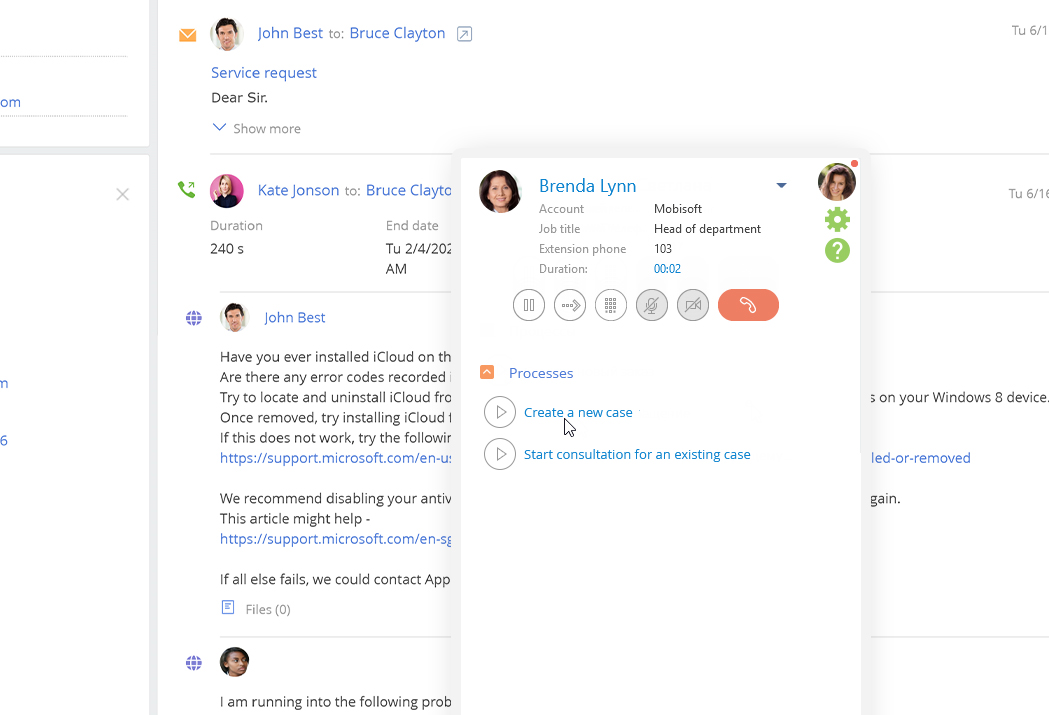Click the open-in-new-window icon beside Bruce Clayton
The height and width of the screenshot is (715, 1049).
(x=464, y=34)
